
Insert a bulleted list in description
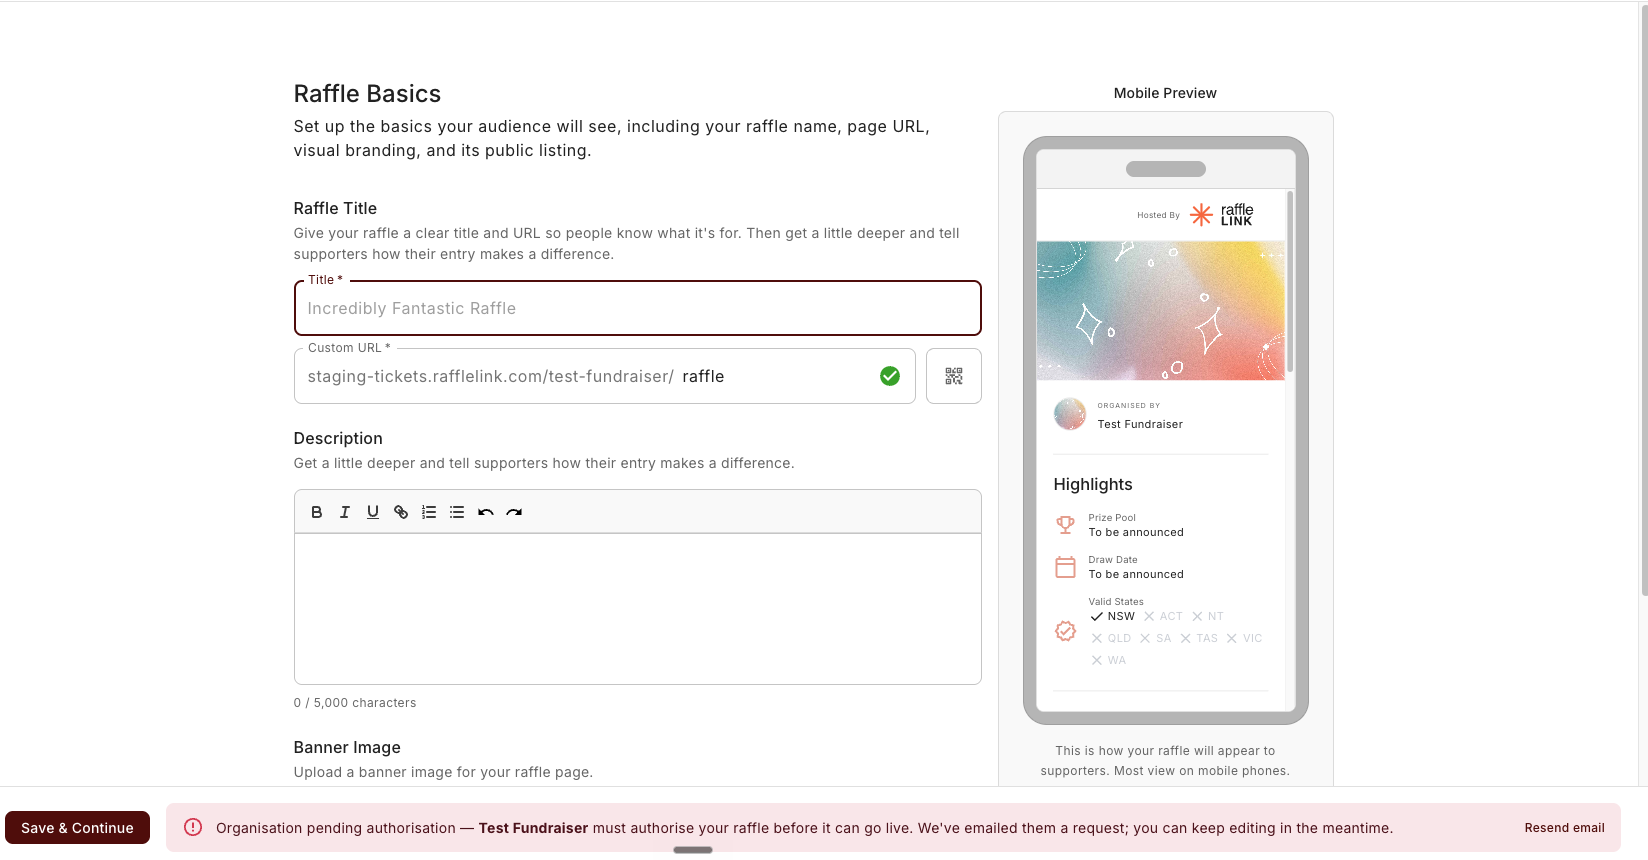pos(457,512)
